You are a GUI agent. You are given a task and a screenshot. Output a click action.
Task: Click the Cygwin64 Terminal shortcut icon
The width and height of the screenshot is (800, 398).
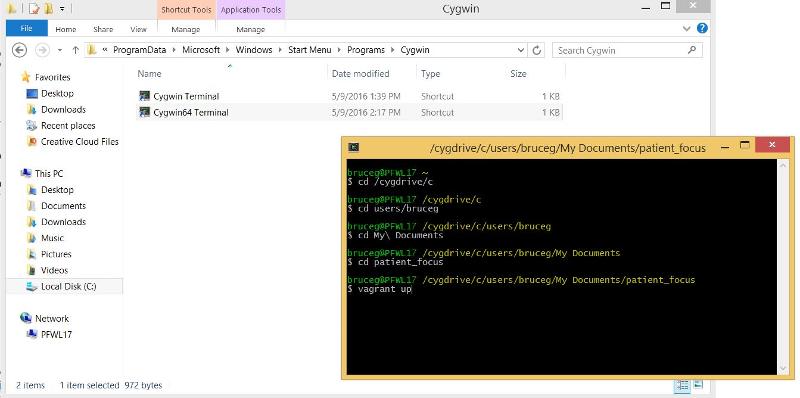144,112
